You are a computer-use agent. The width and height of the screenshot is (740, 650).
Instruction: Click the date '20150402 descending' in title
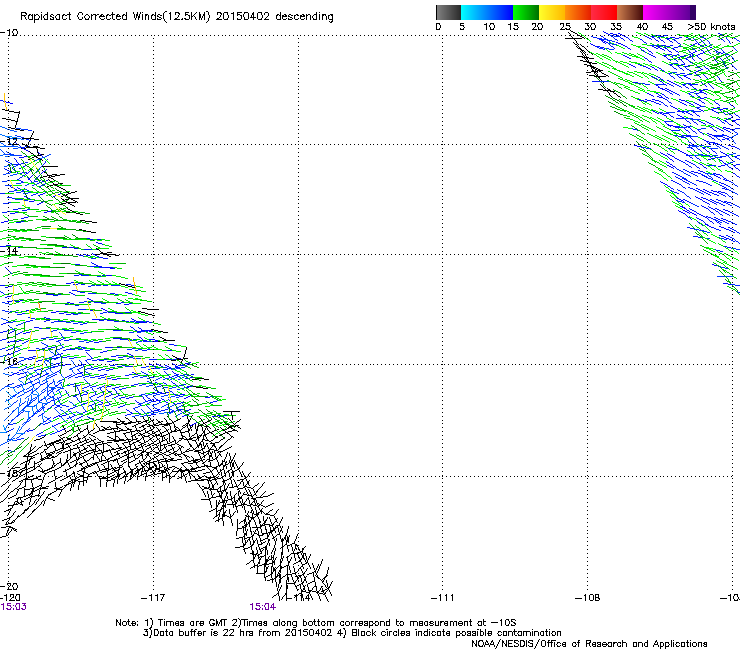point(275,17)
